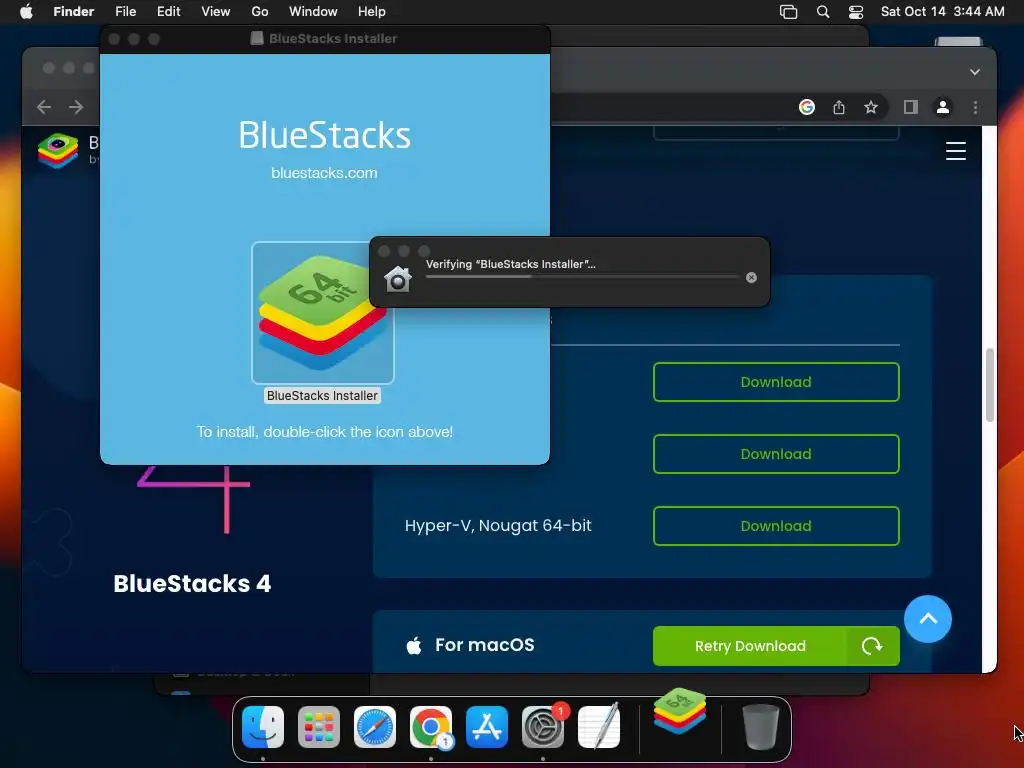This screenshot has height=768, width=1024.
Task: Download the Hyper-V, Nougat 64-bit version
Action: tap(776, 526)
